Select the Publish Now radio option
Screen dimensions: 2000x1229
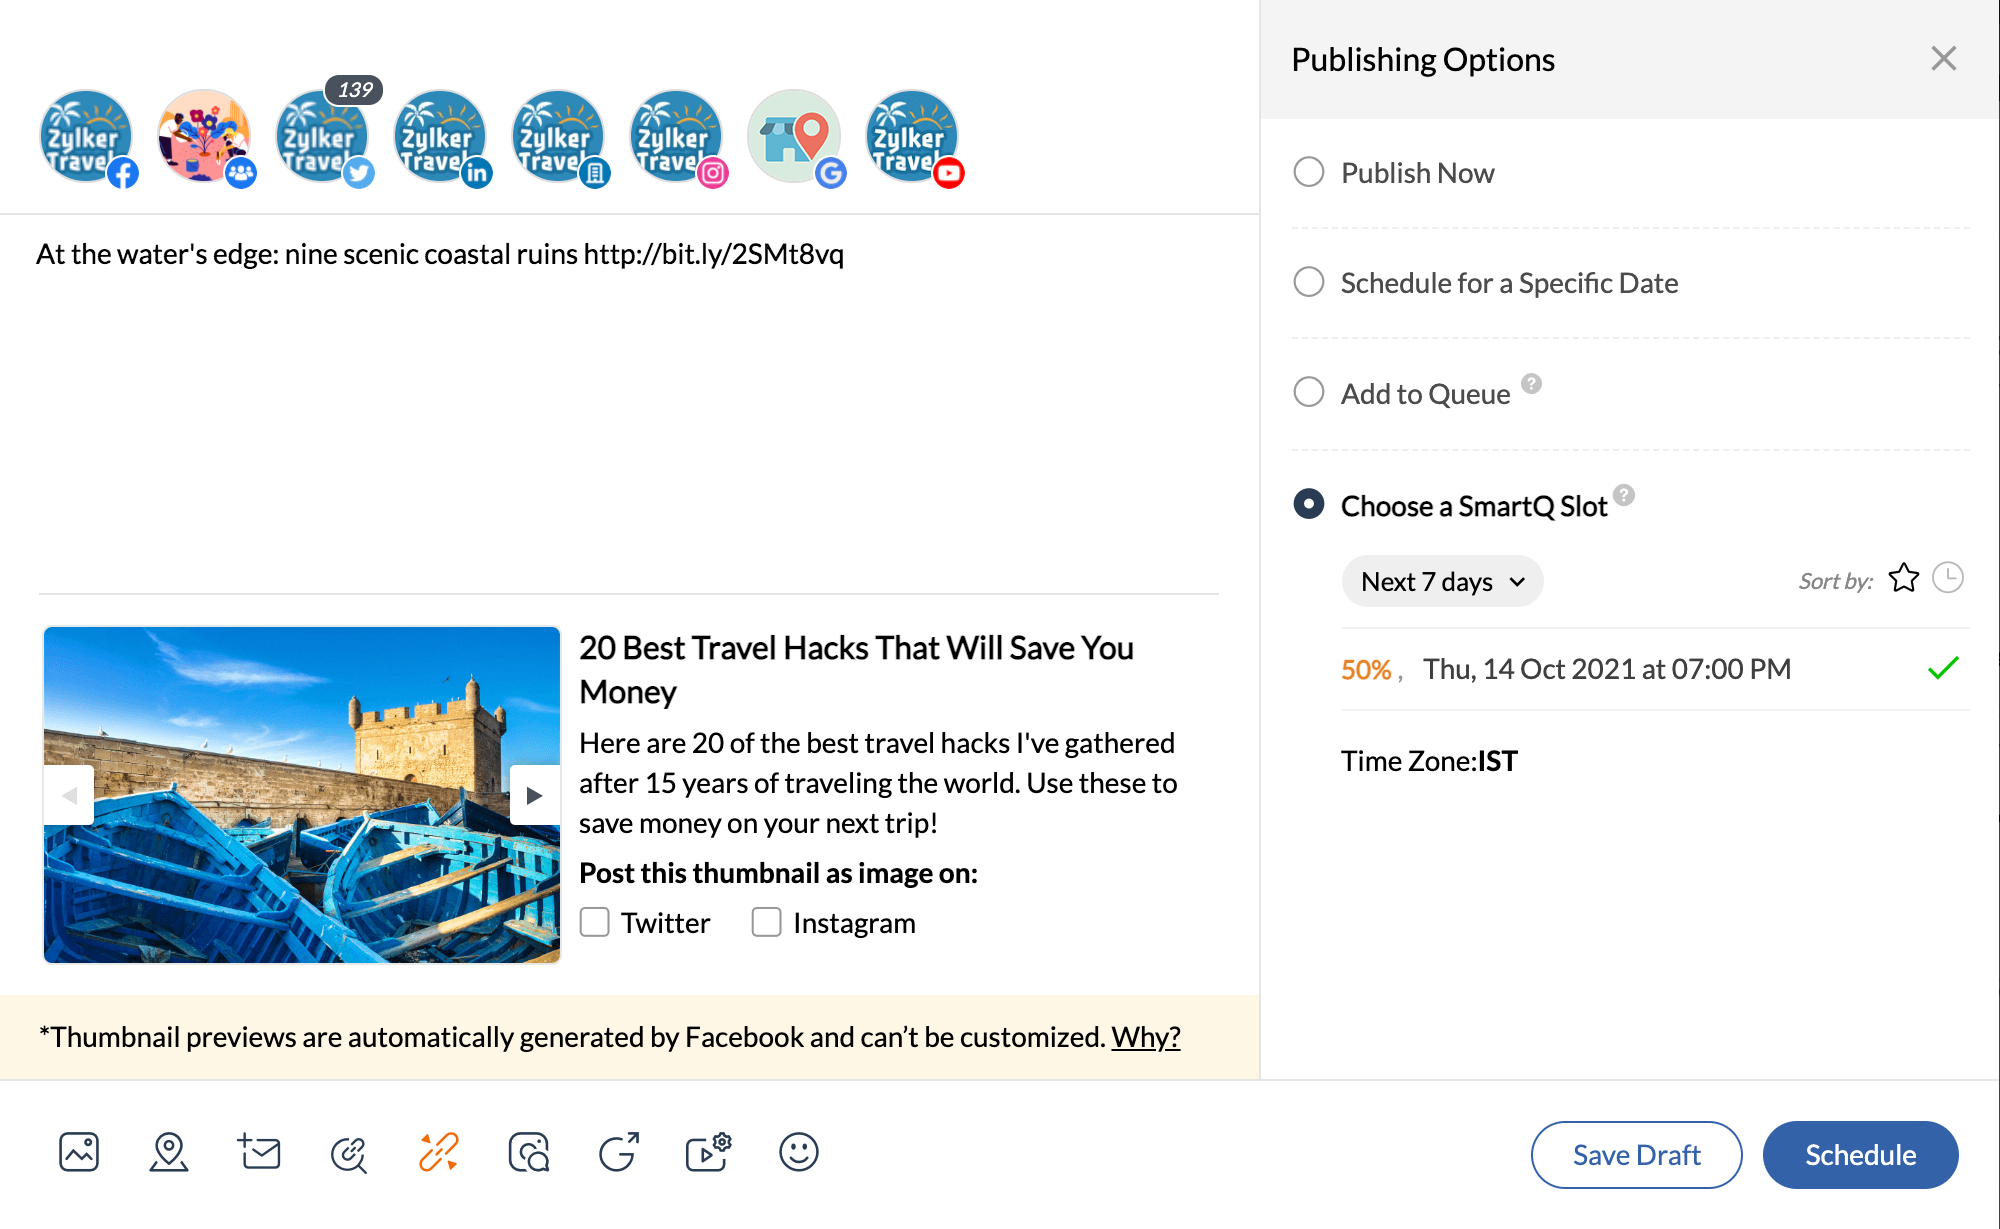(x=1309, y=172)
